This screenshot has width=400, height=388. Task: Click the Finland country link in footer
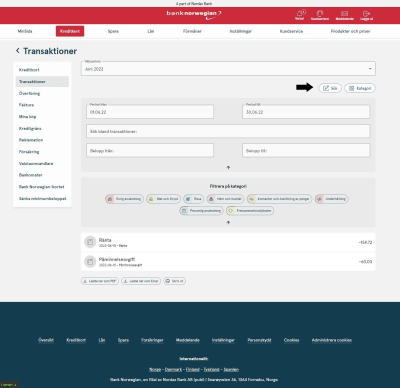click(x=193, y=369)
